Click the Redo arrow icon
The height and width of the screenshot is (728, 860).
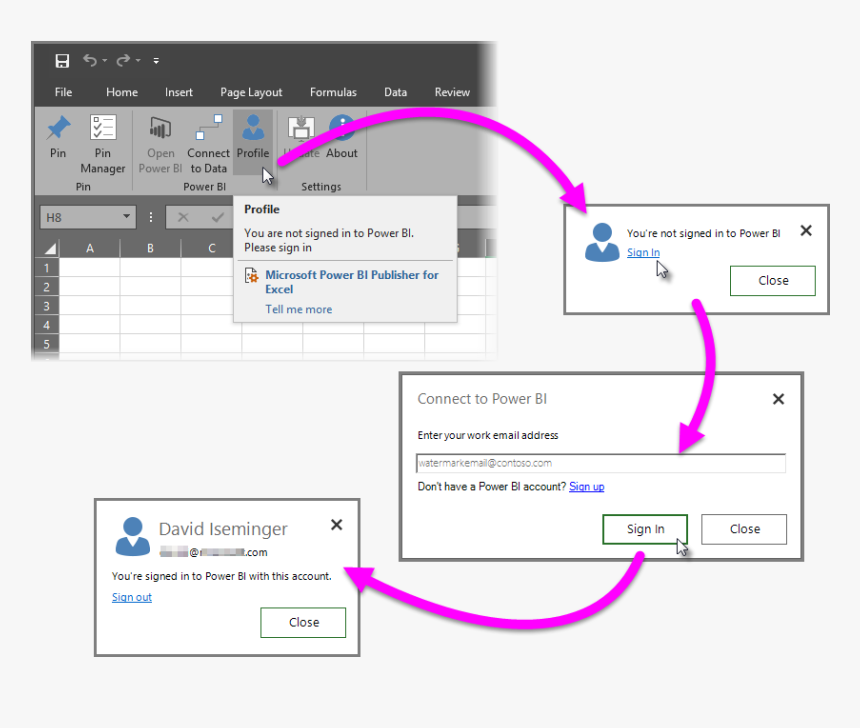(123, 60)
